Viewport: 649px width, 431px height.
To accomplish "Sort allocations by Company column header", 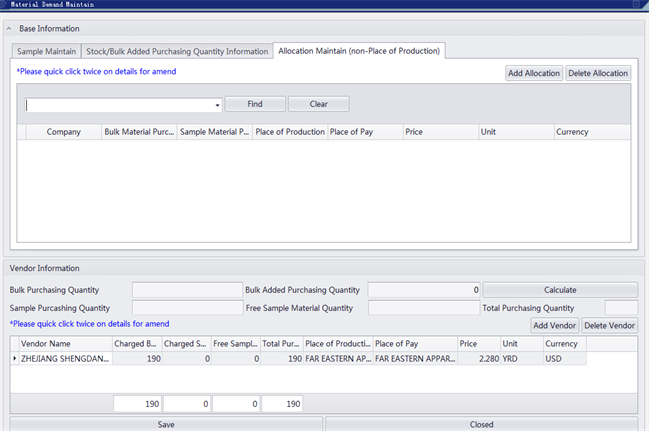I will click(63, 132).
